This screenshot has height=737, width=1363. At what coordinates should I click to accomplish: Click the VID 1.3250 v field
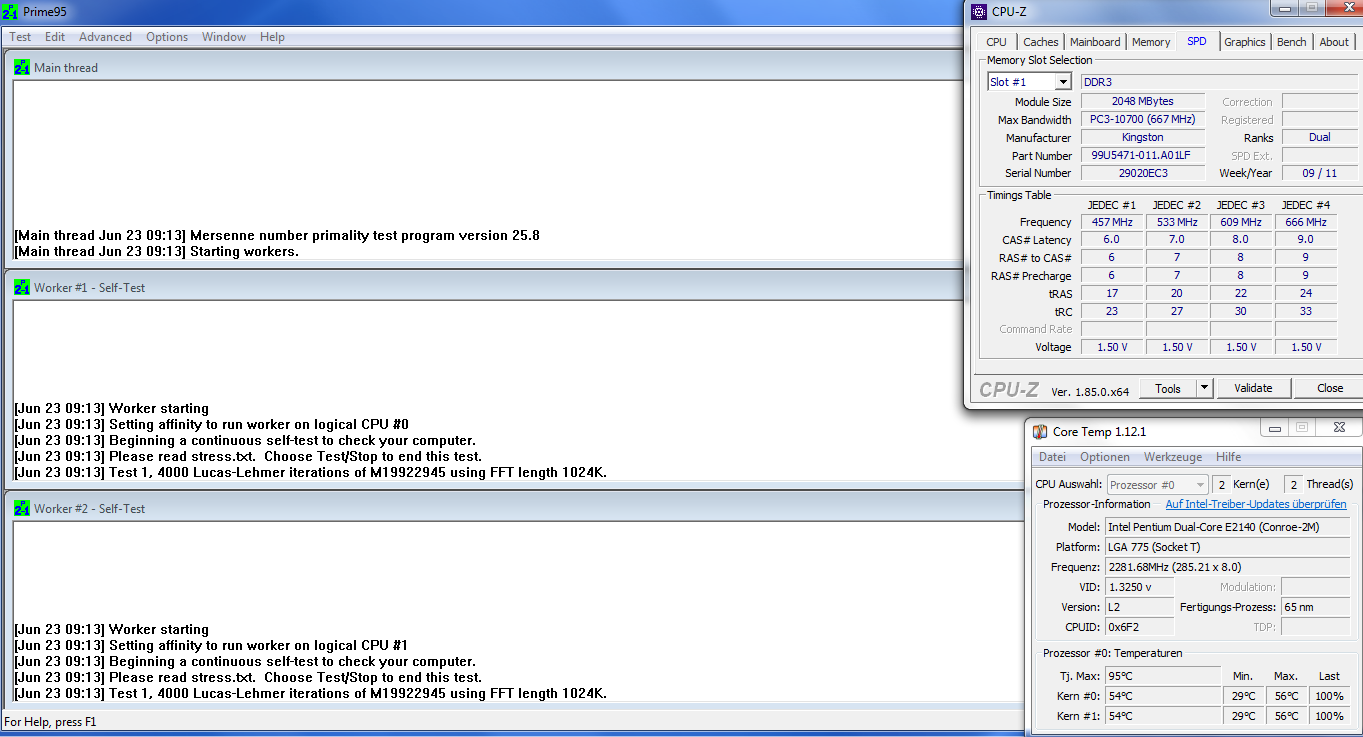point(1140,587)
